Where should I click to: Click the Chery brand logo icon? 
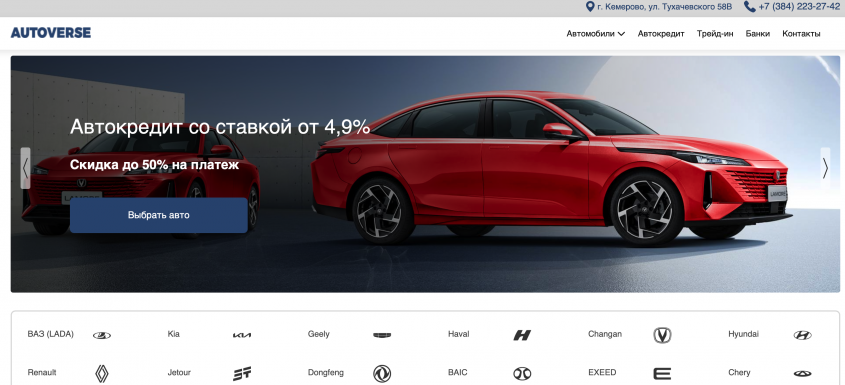(x=802, y=374)
